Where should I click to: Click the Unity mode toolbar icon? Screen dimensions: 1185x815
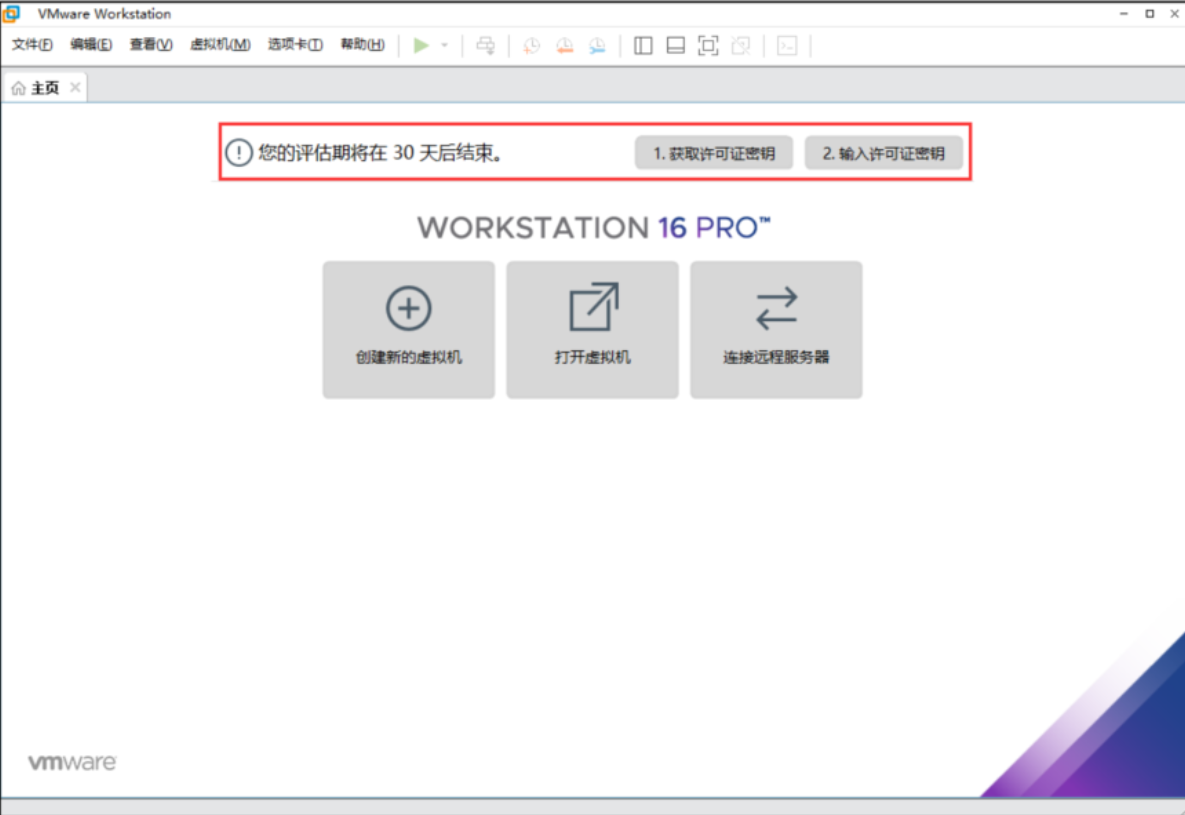[741, 45]
